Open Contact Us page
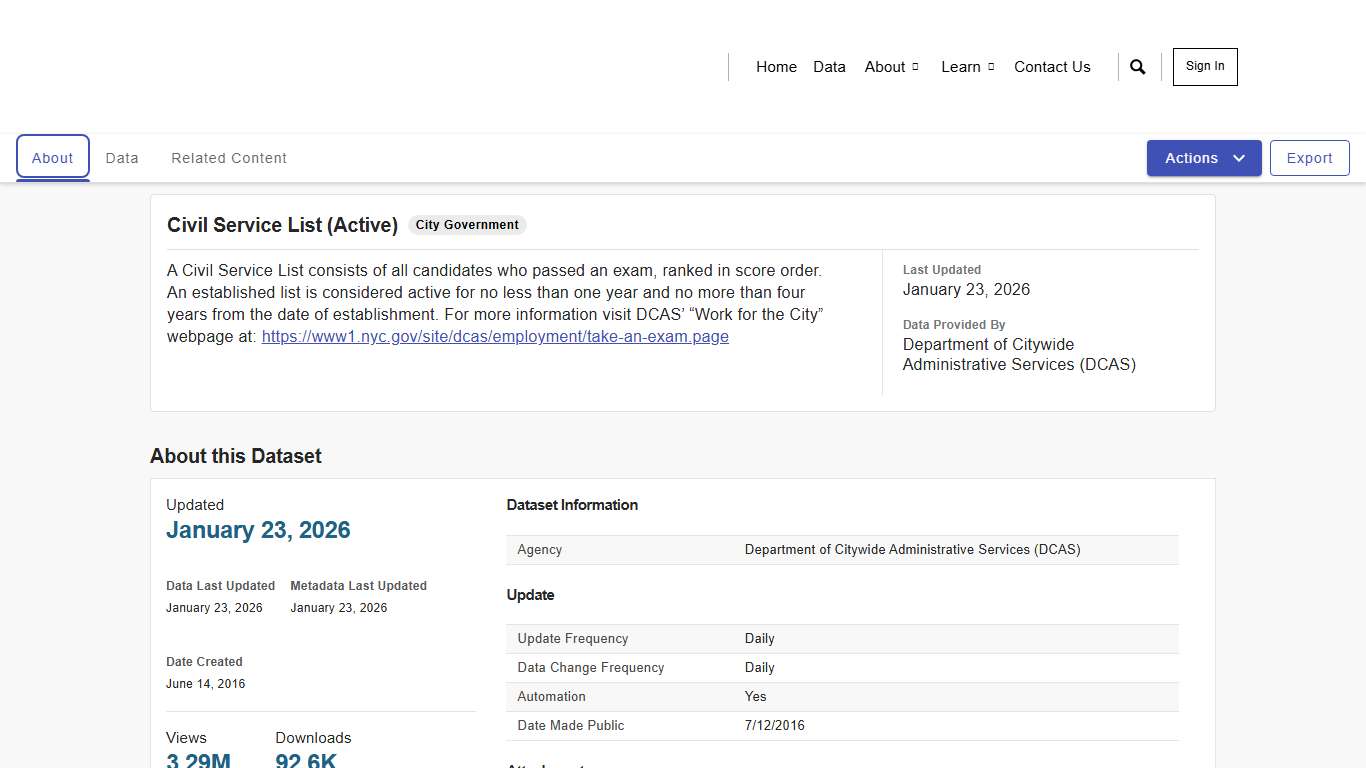This screenshot has height=768, width=1366. click(x=1052, y=66)
